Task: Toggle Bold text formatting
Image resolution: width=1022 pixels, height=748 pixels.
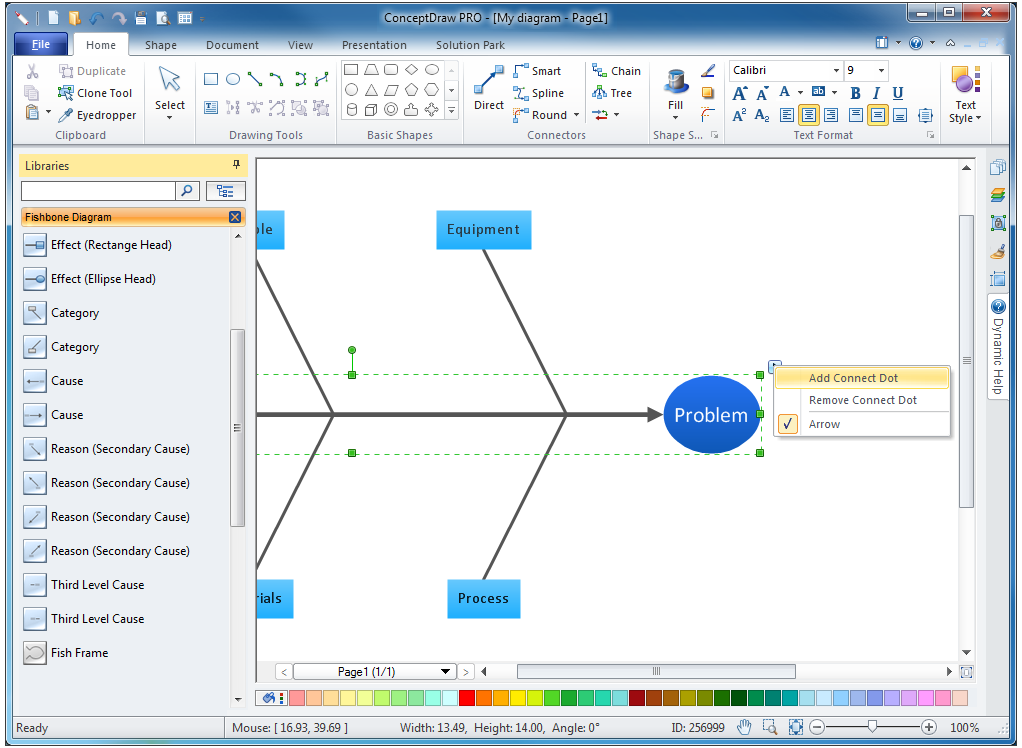Action: pyautogui.click(x=855, y=93)
